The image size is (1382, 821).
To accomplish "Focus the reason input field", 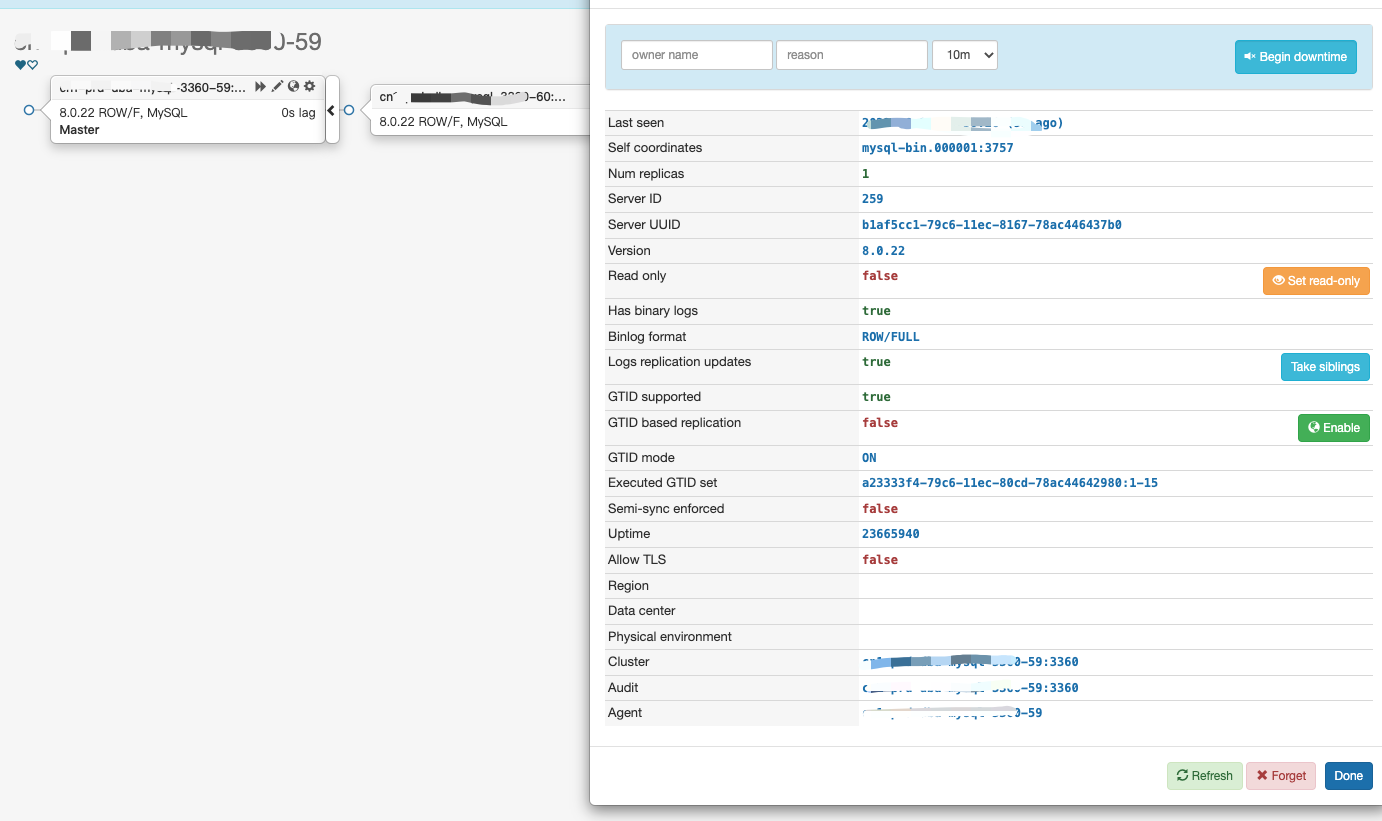I will click(852, 55).
